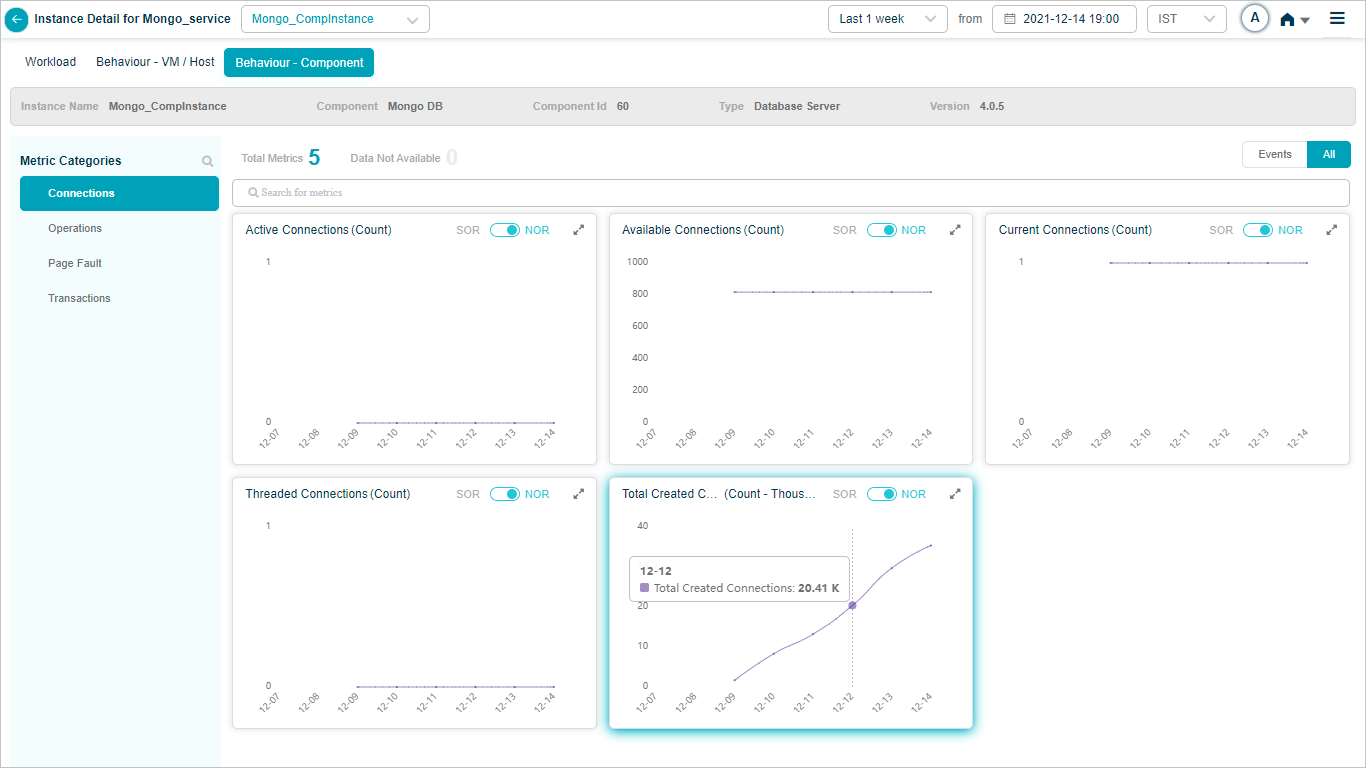Expand the Active Connections chart
The width and height of the screenshot is (1366, 768).
click(578, 230)
